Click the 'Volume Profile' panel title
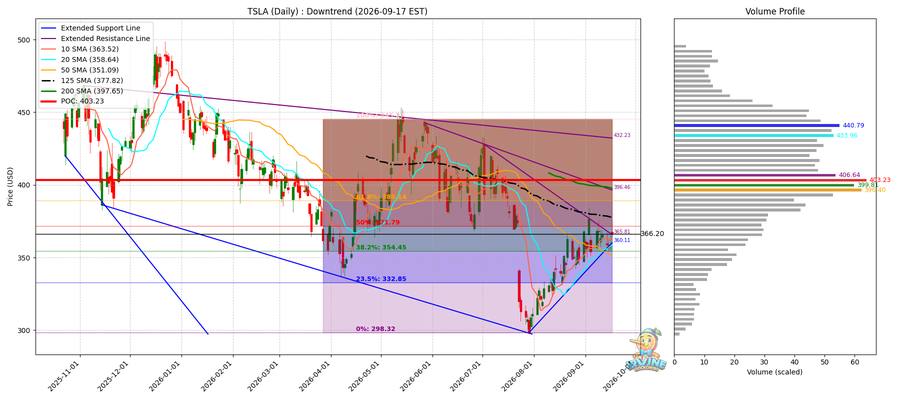Screen dimensions: 900x400 pyautogui.click(x=774, y=11)
